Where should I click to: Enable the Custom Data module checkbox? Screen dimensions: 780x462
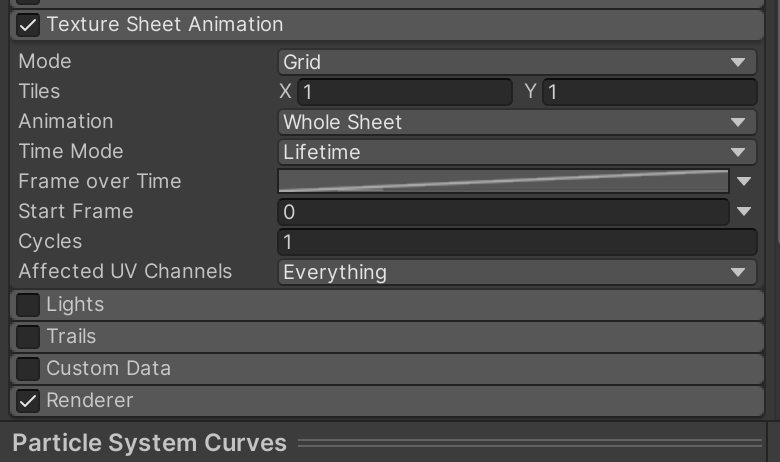pos(28,369)
